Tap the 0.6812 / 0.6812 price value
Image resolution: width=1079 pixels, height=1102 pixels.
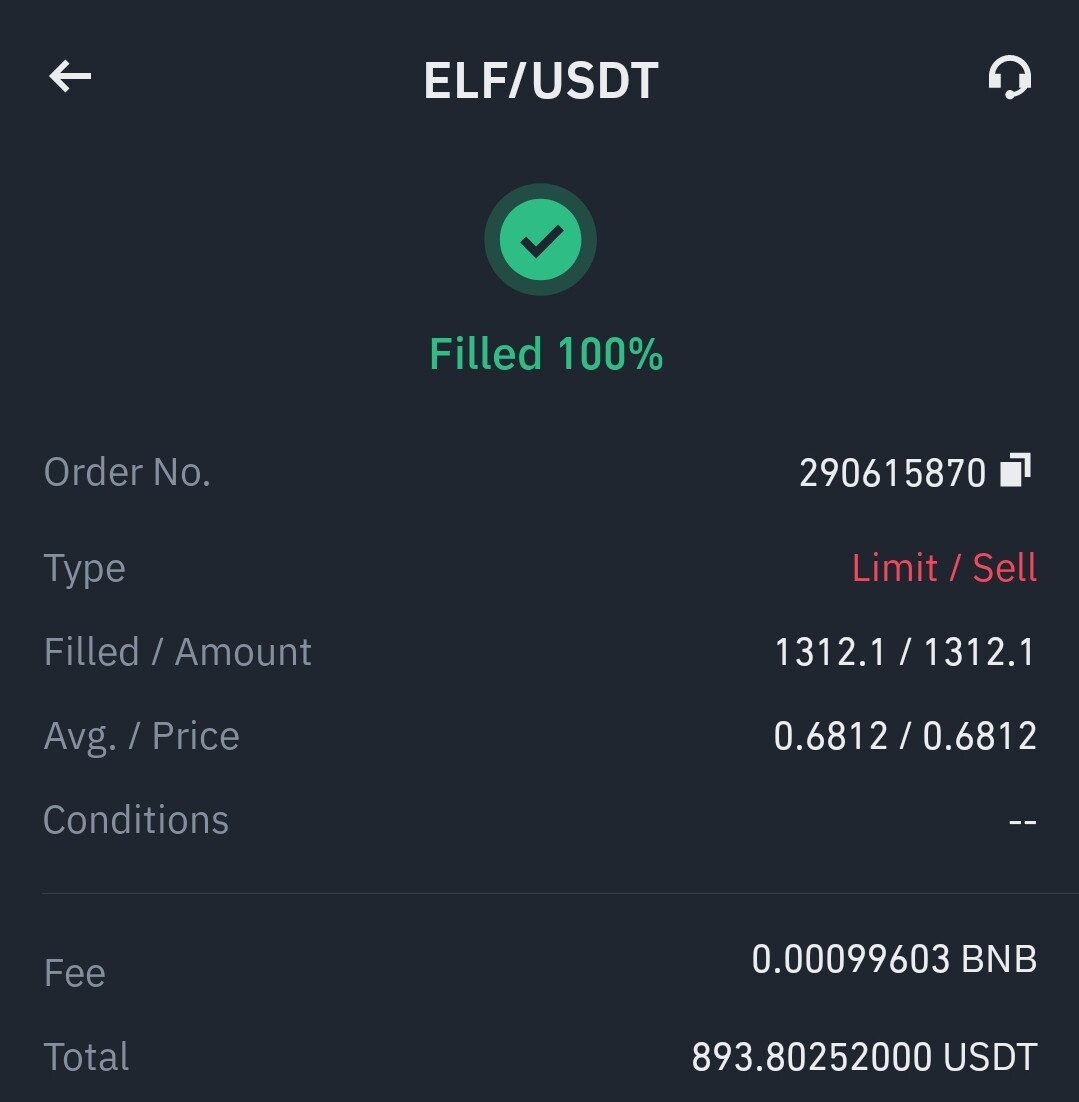pos(905,736)
